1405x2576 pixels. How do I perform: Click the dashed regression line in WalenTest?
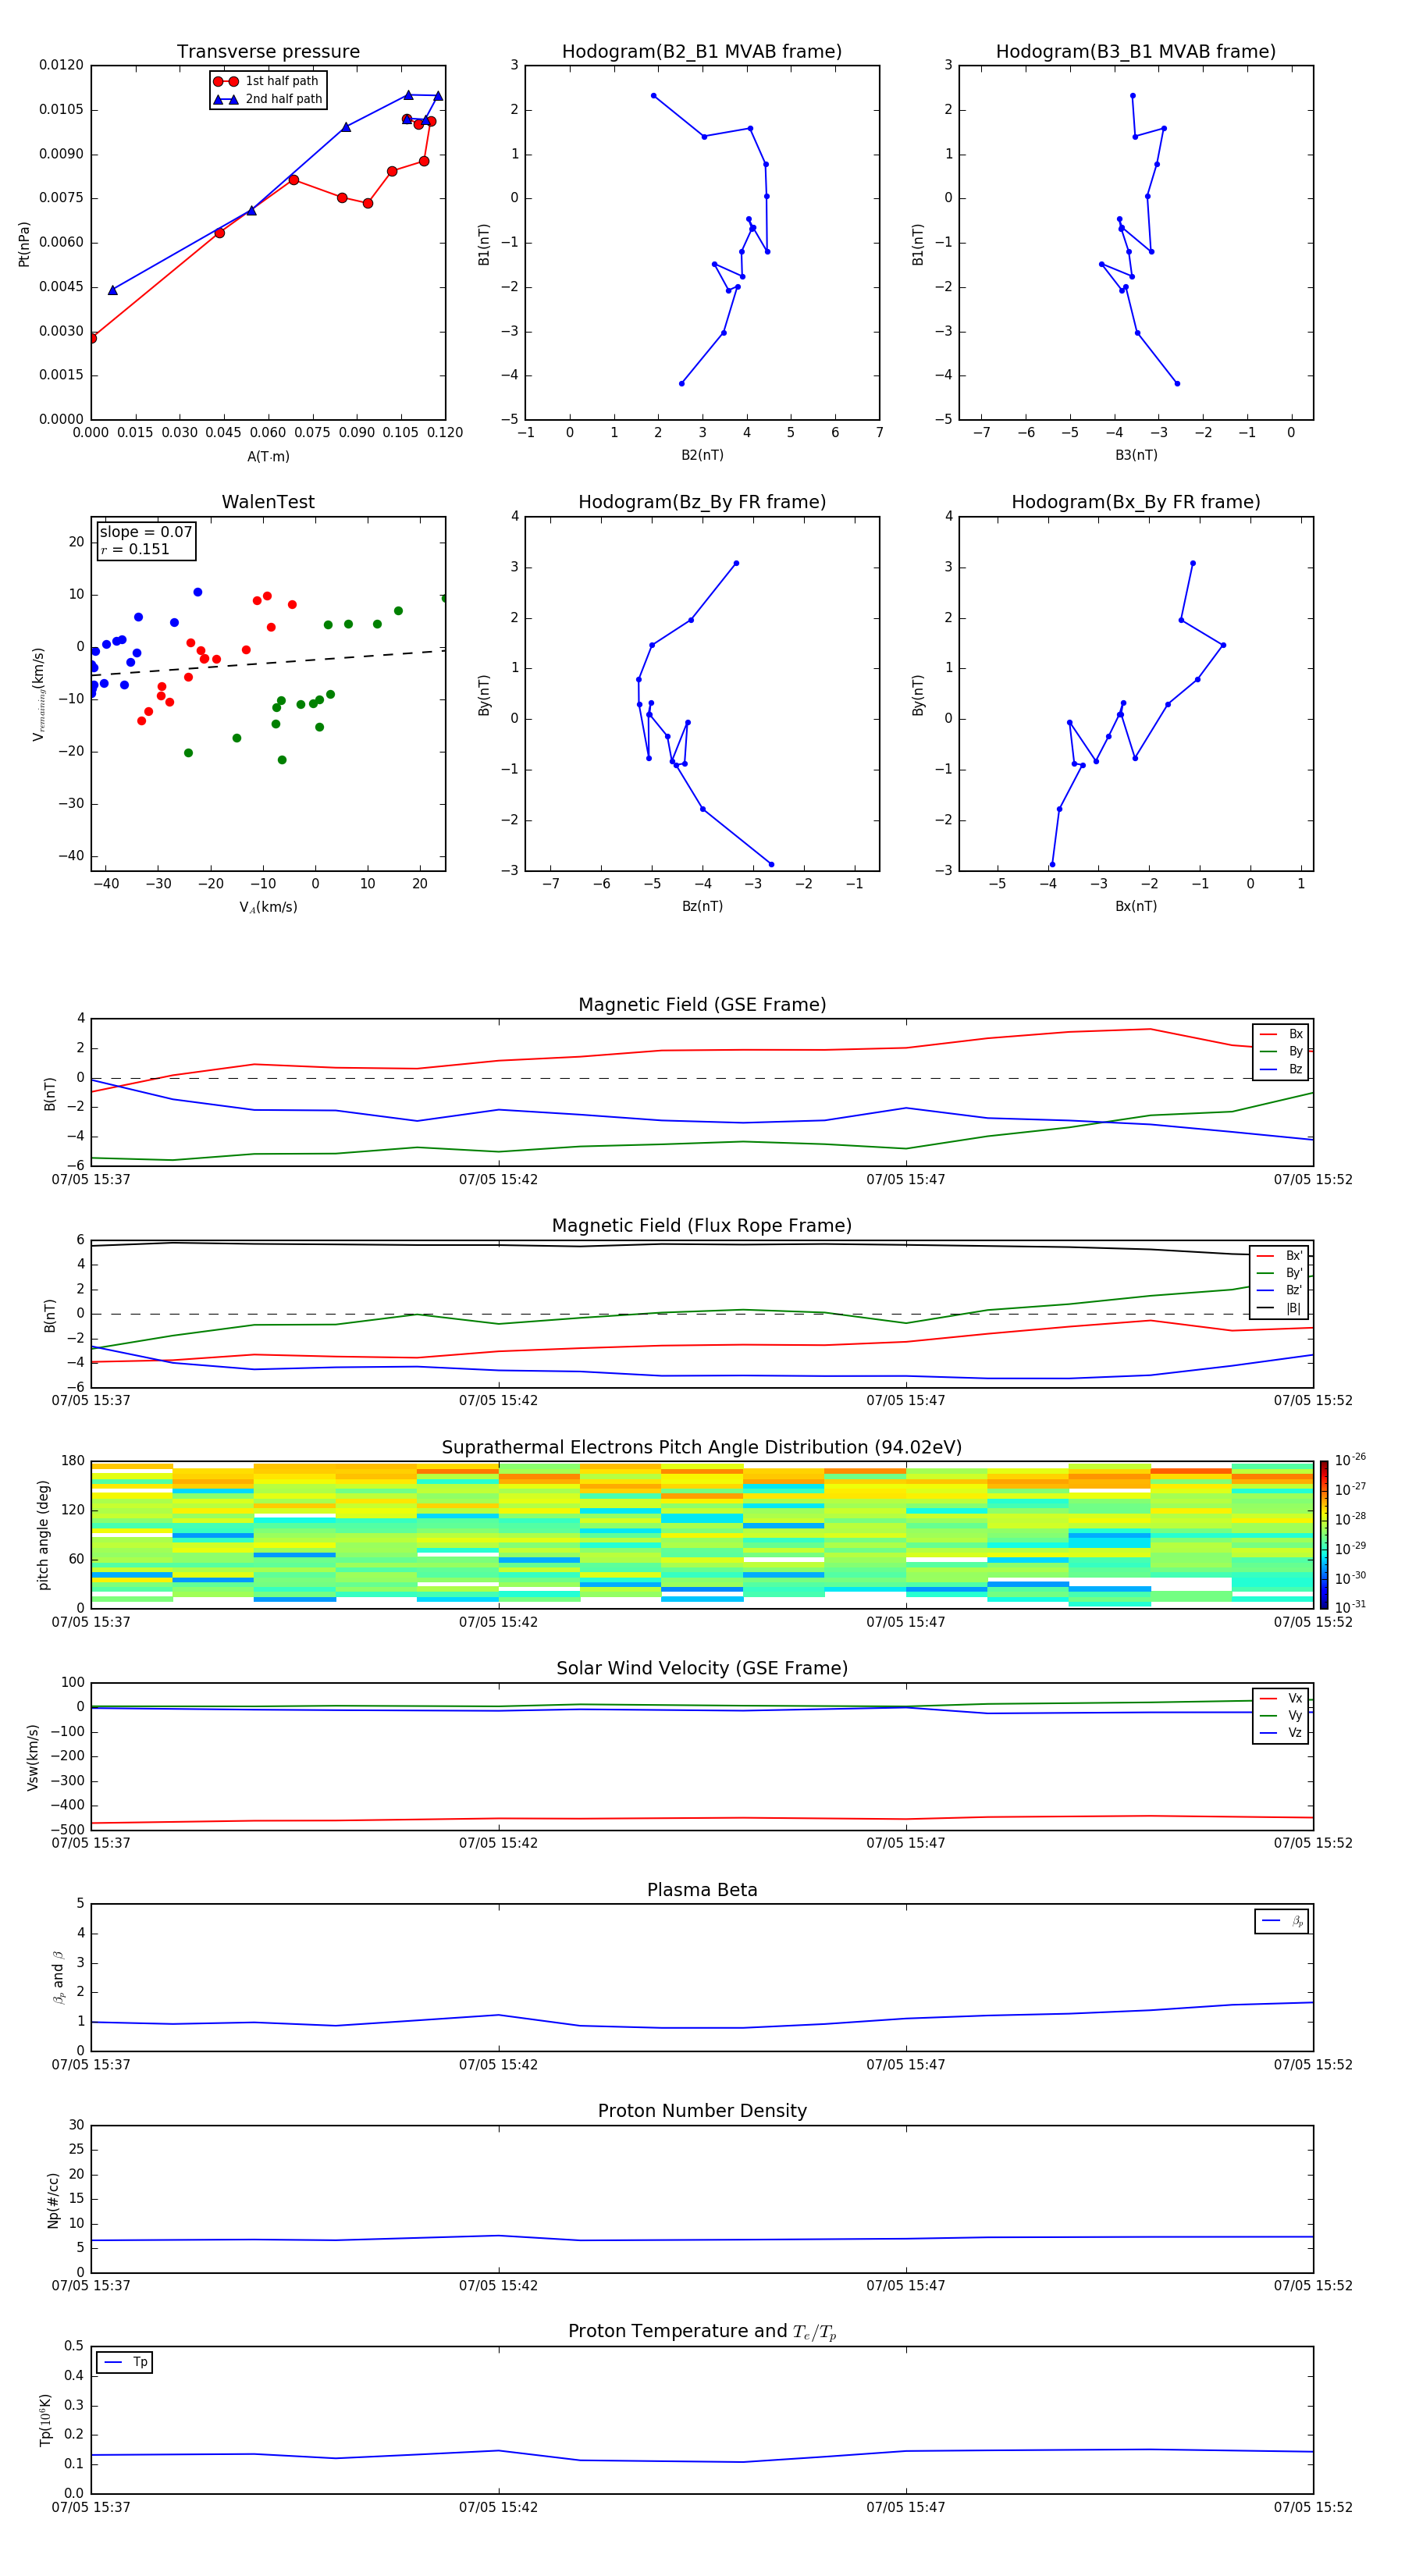(268, 663)
